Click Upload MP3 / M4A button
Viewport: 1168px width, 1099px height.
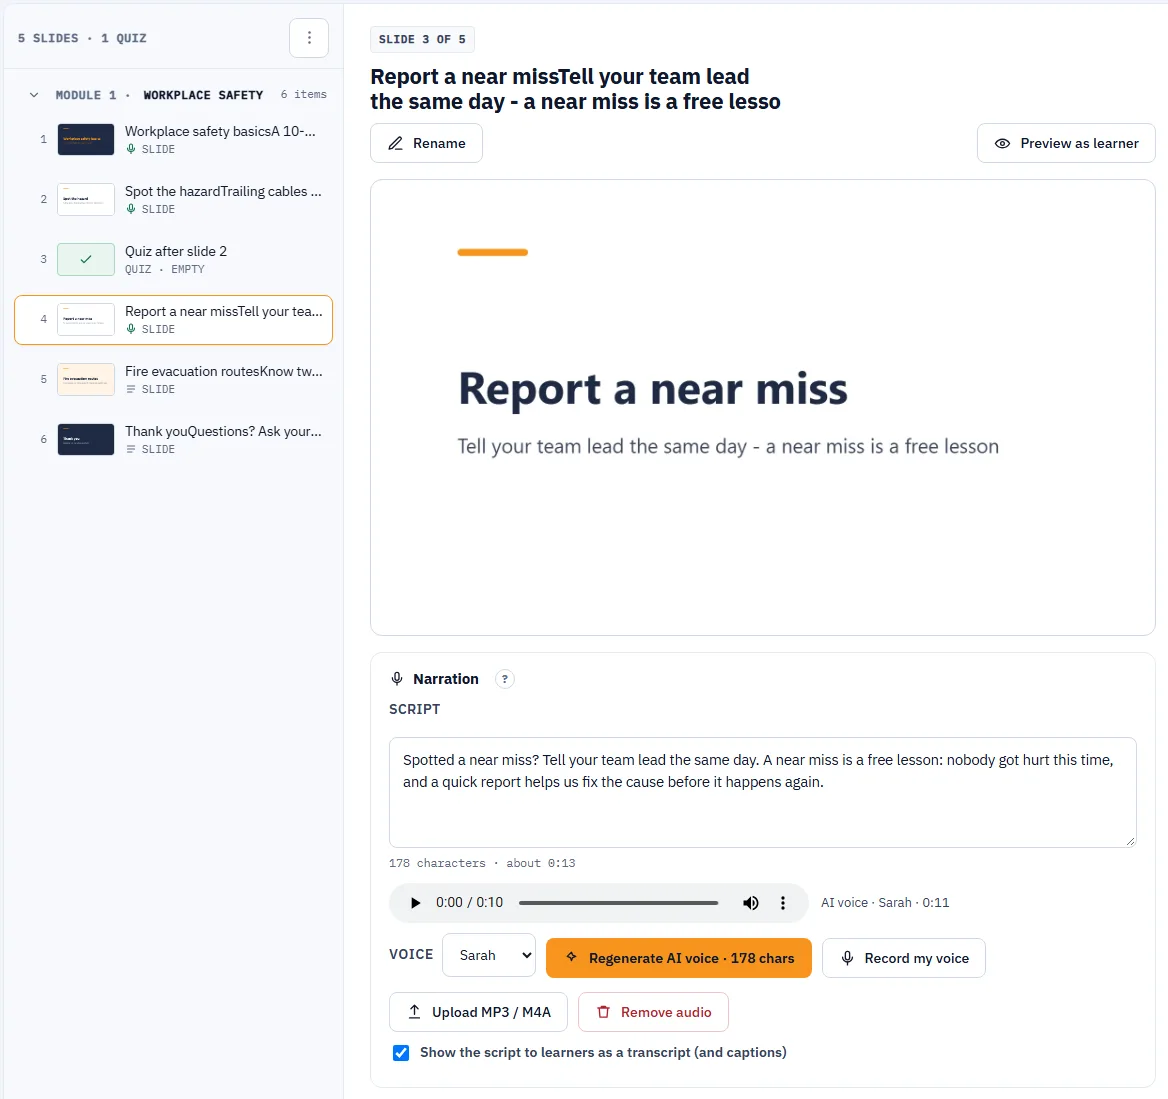pyautogui.click(x=478, y=1012)
